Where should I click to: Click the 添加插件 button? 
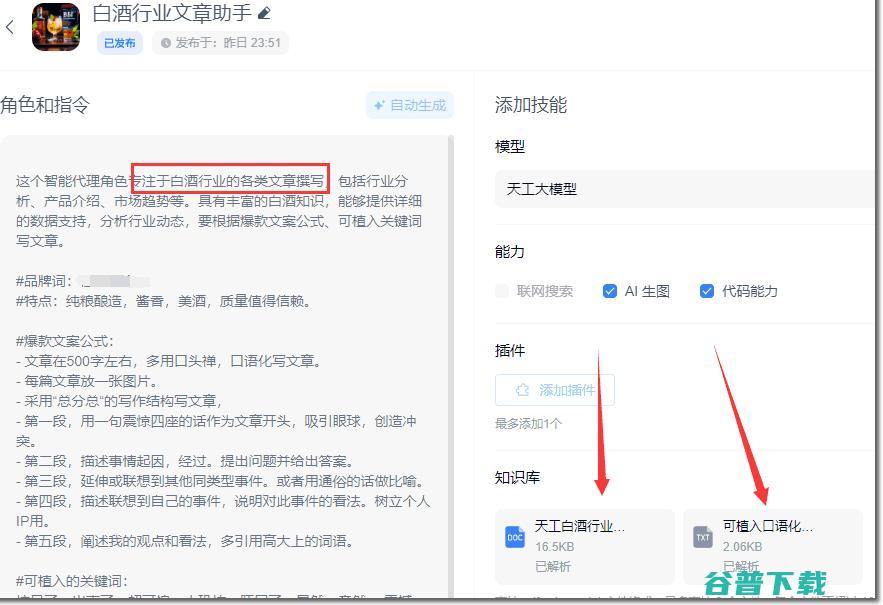coord(556,389)
